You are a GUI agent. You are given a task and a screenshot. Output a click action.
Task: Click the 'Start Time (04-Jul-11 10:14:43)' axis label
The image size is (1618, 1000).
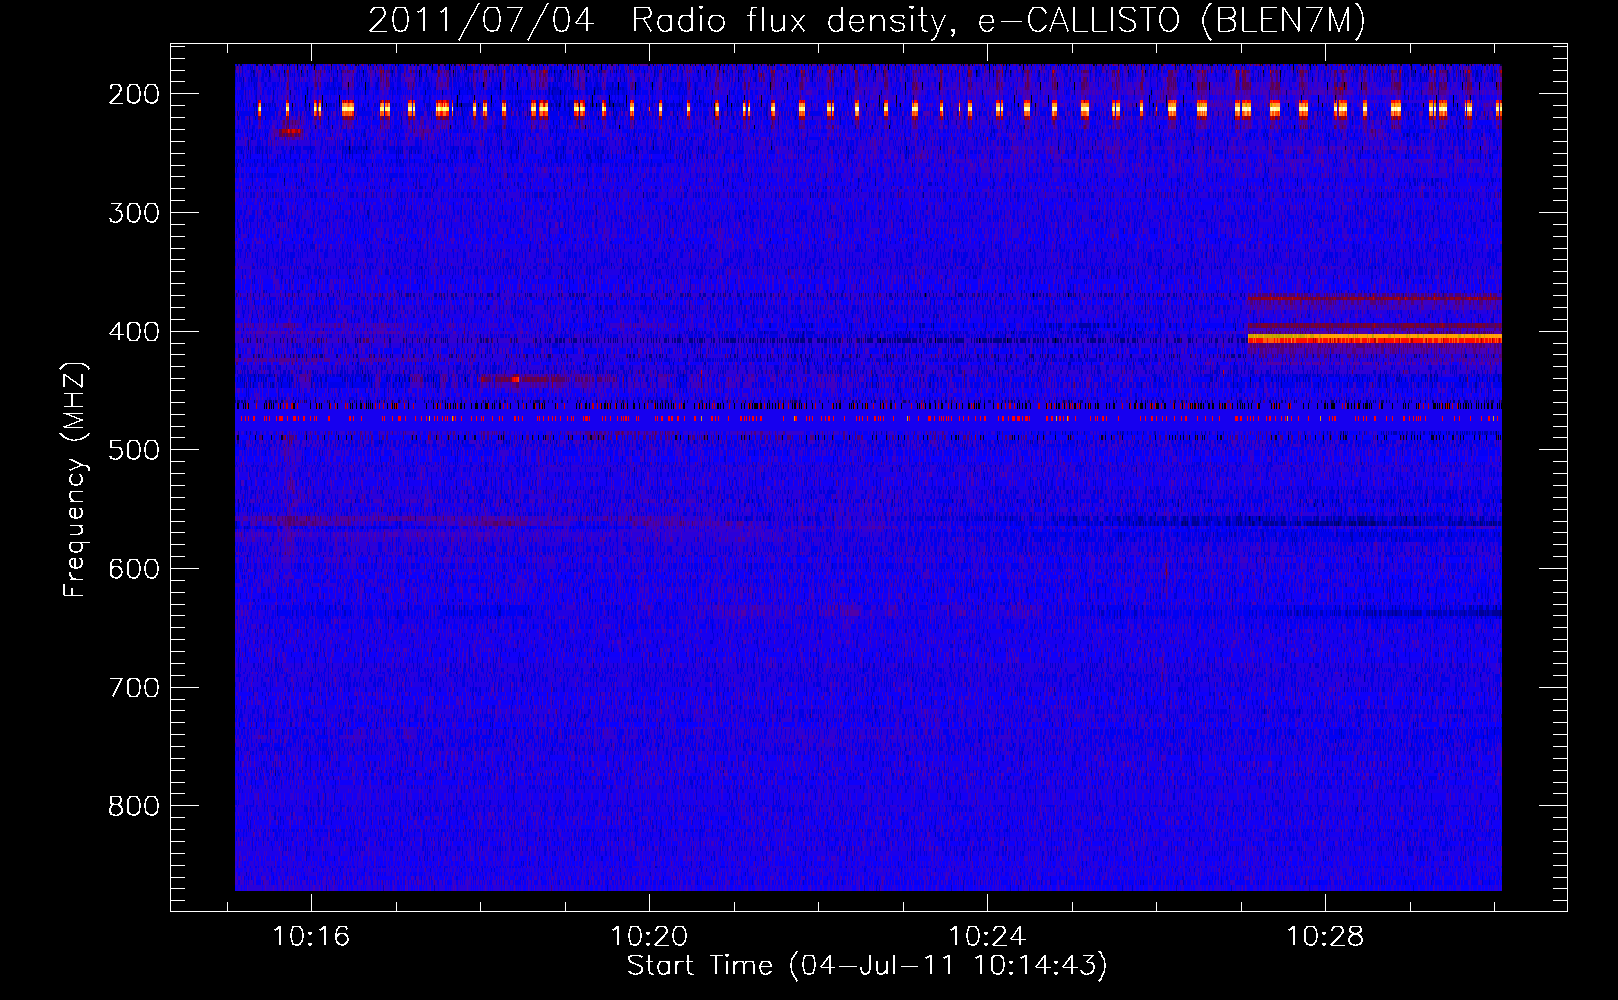pos(867,966)
